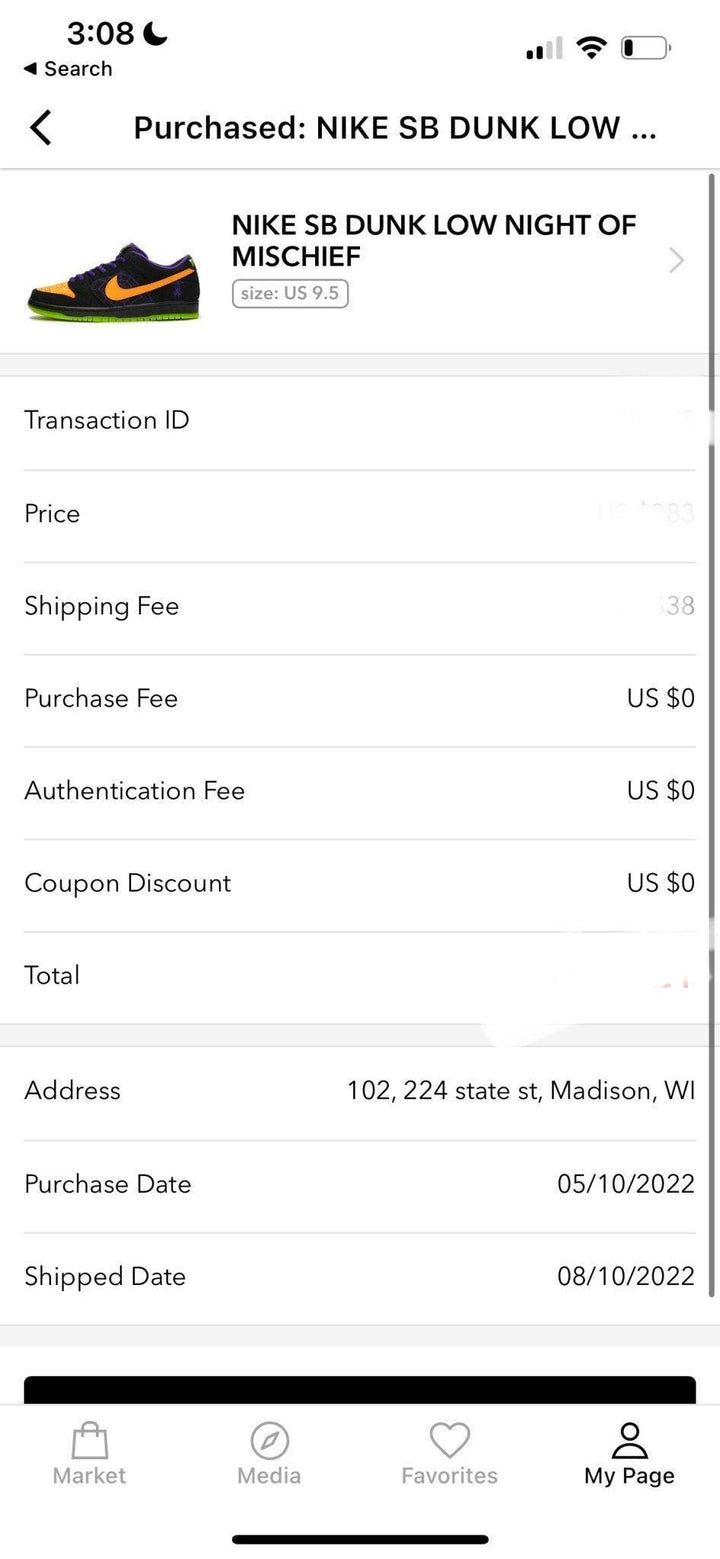Expand product details with right chevron
The width and height of the screenshot is (720, 1559).
tap(677, 261)
